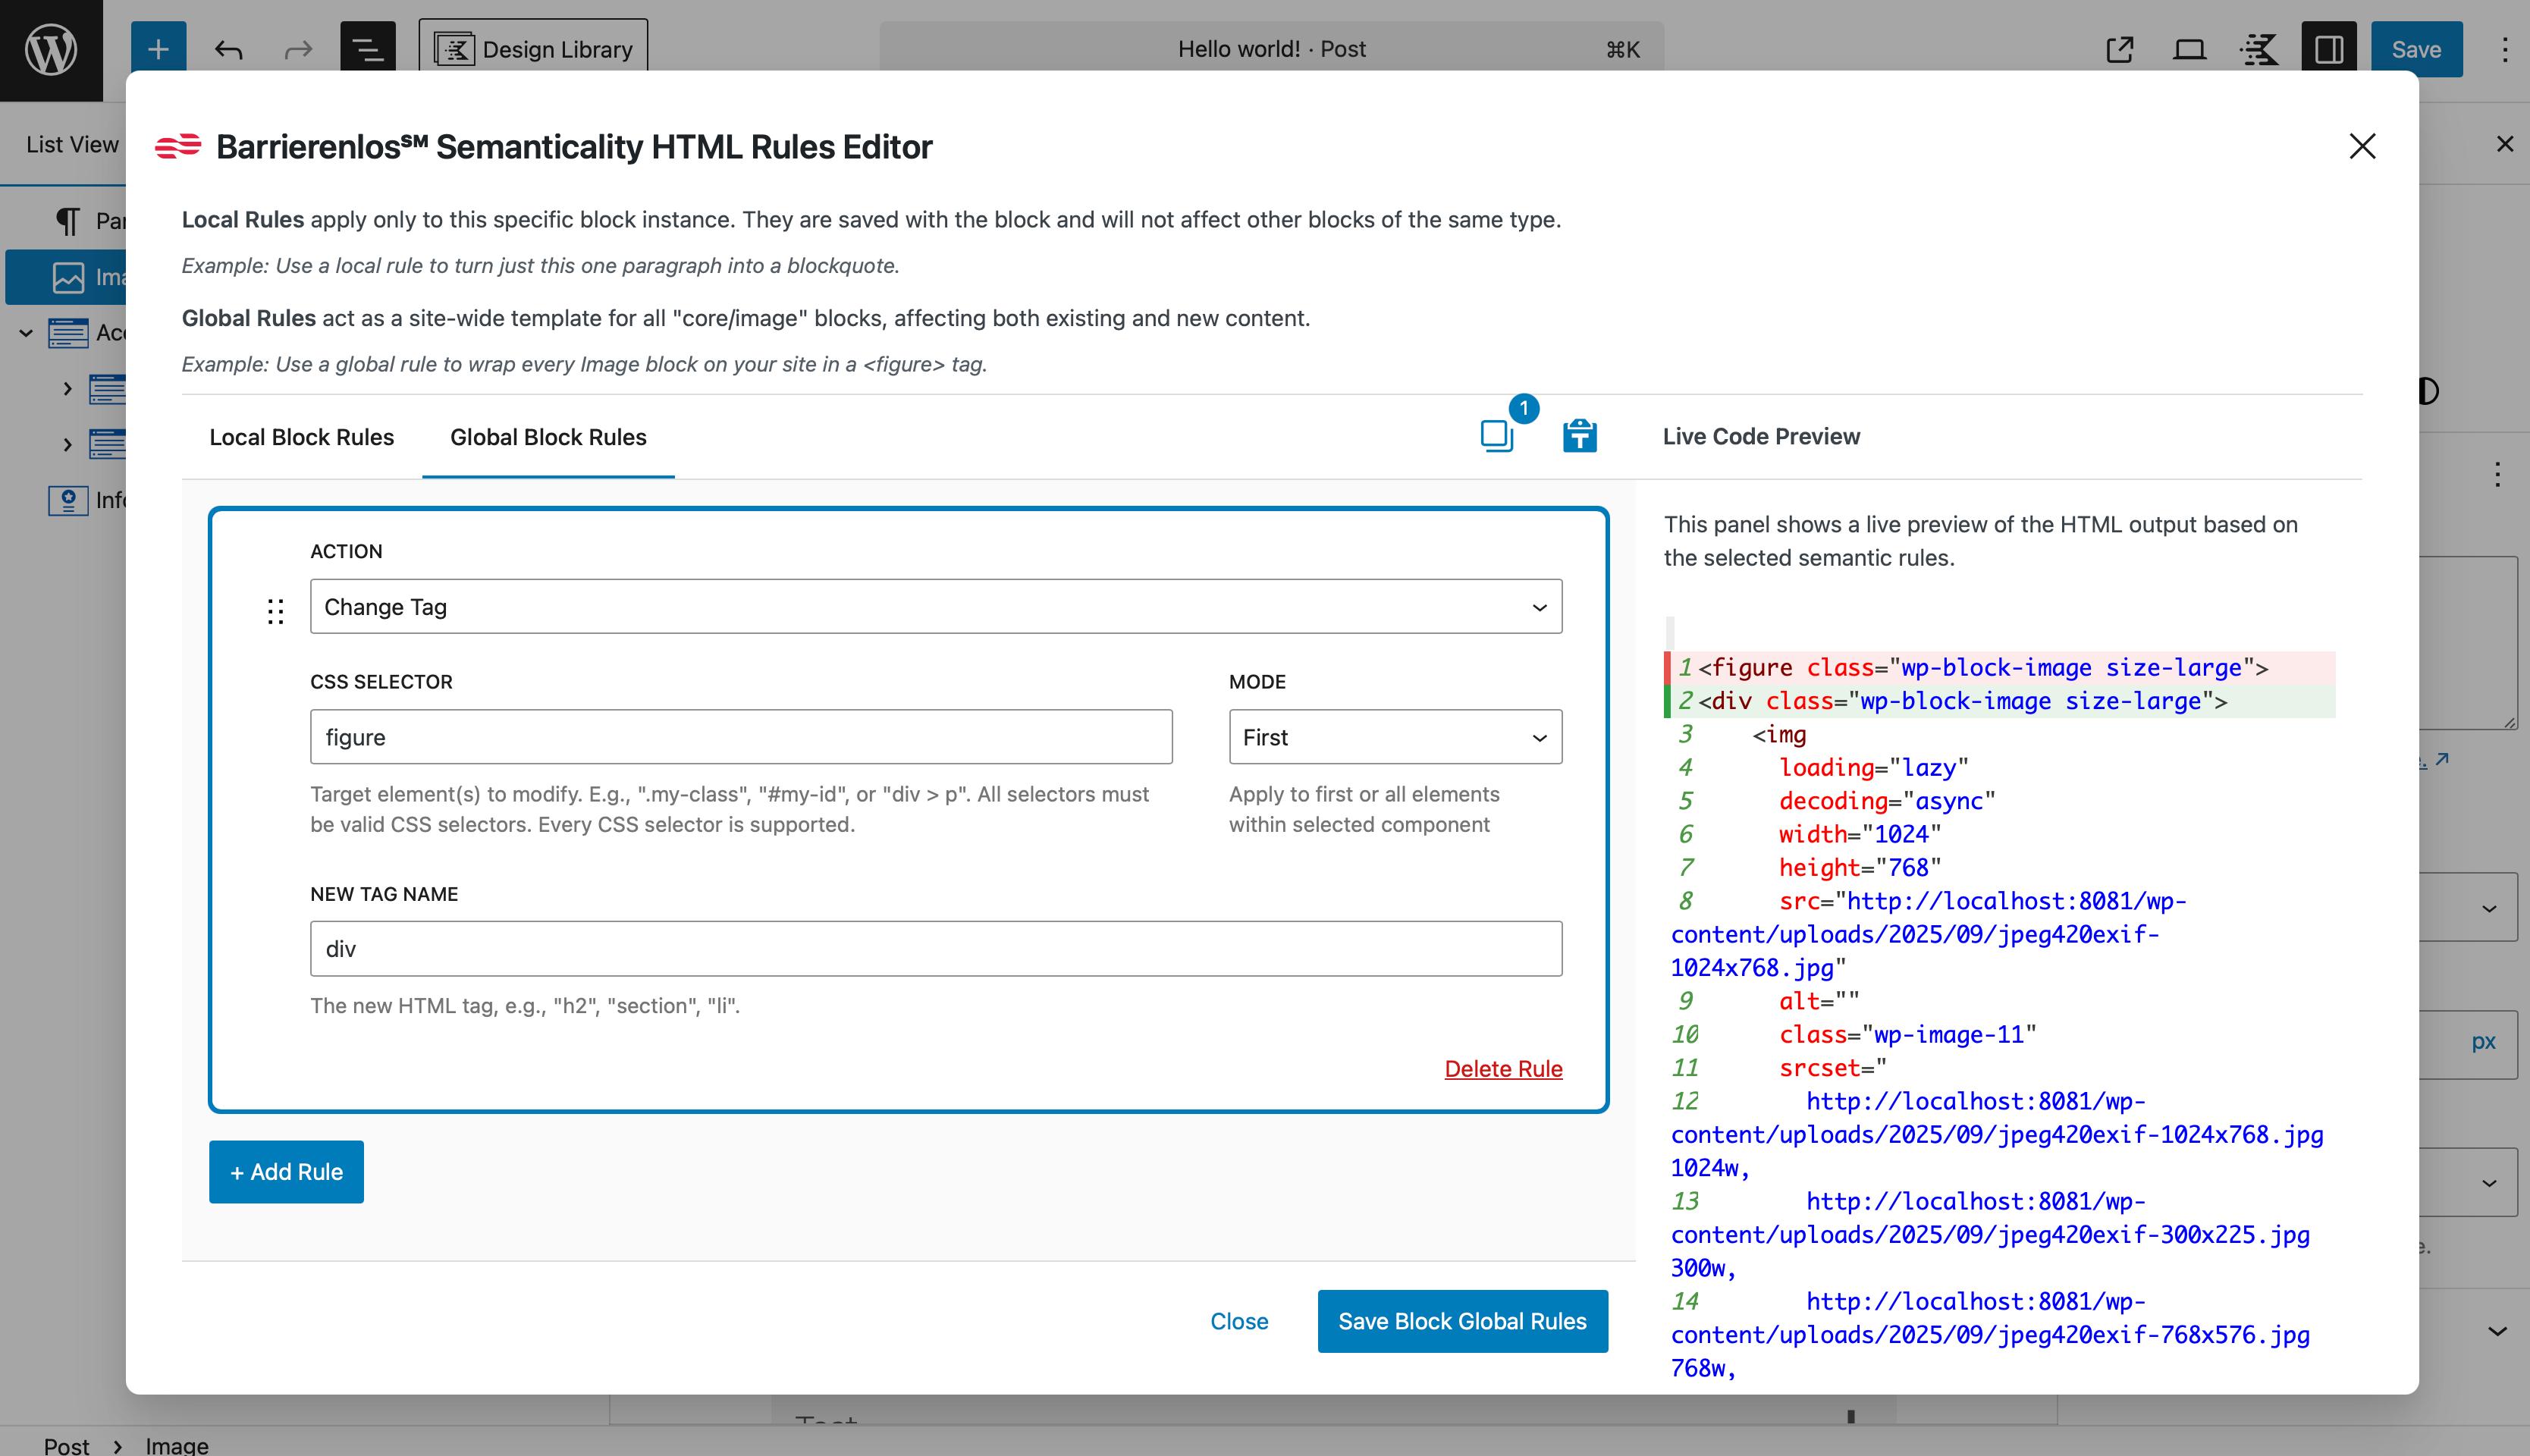Copy rules using the copy icon
Image resolution: width=2530 pixels, height=1456 pixels.
click(1496, 436)
